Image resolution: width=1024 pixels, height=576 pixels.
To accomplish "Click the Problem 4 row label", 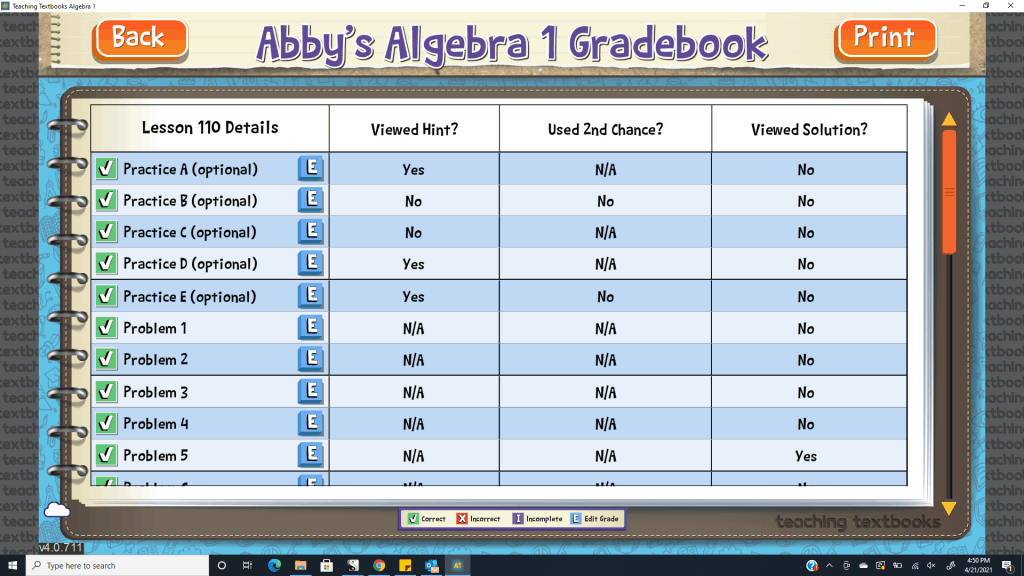I will pyautogui.click(x=155, y=424).
